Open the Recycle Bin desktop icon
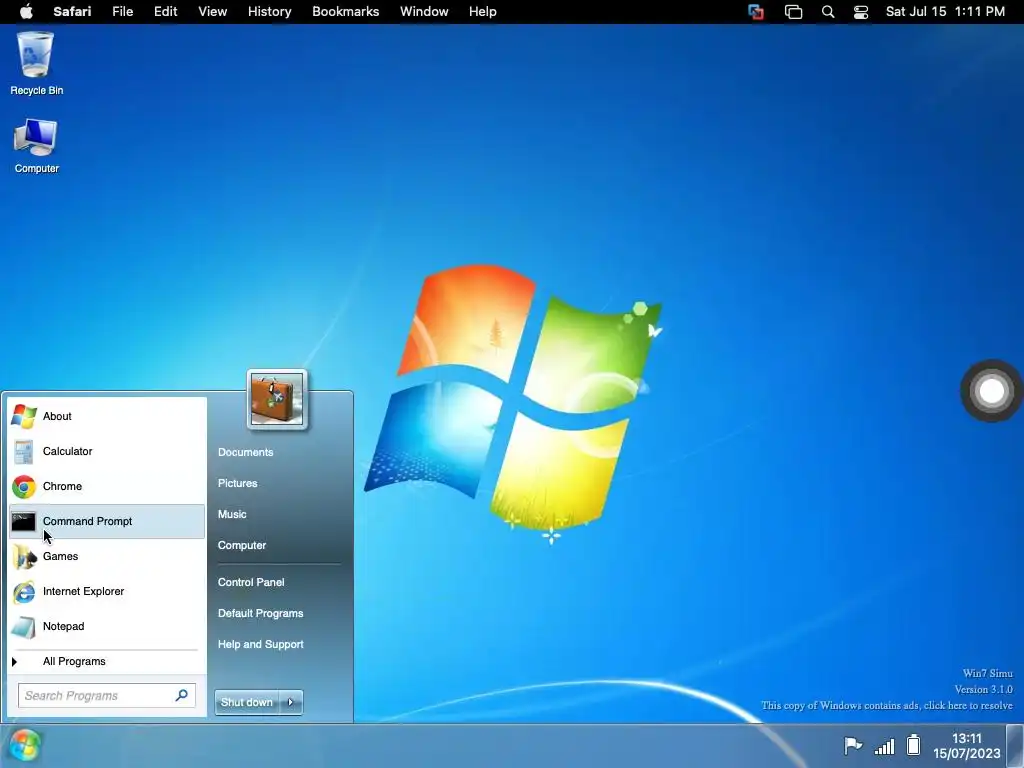This screenshot has width=1024, height=768. click(36, 63)
